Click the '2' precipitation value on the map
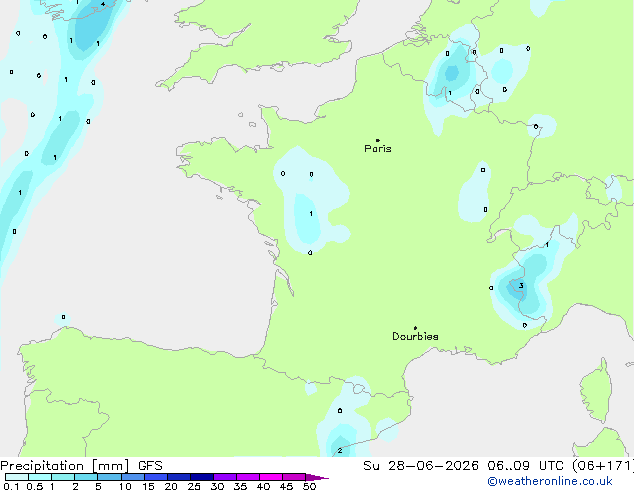 (340, 450)
